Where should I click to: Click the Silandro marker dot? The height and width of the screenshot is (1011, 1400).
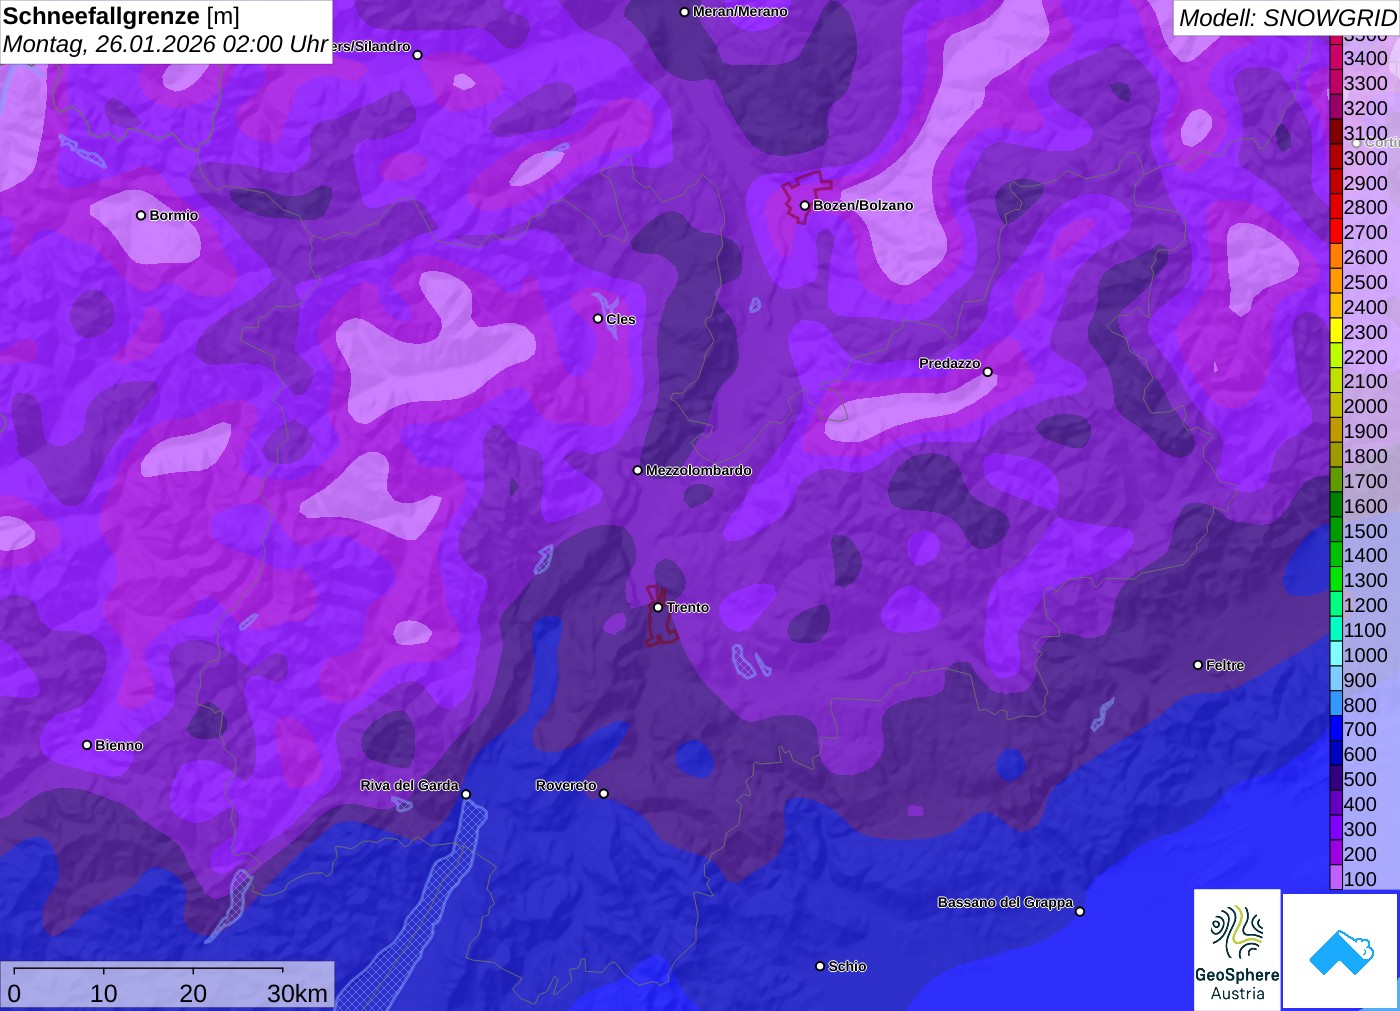[418, 55]
